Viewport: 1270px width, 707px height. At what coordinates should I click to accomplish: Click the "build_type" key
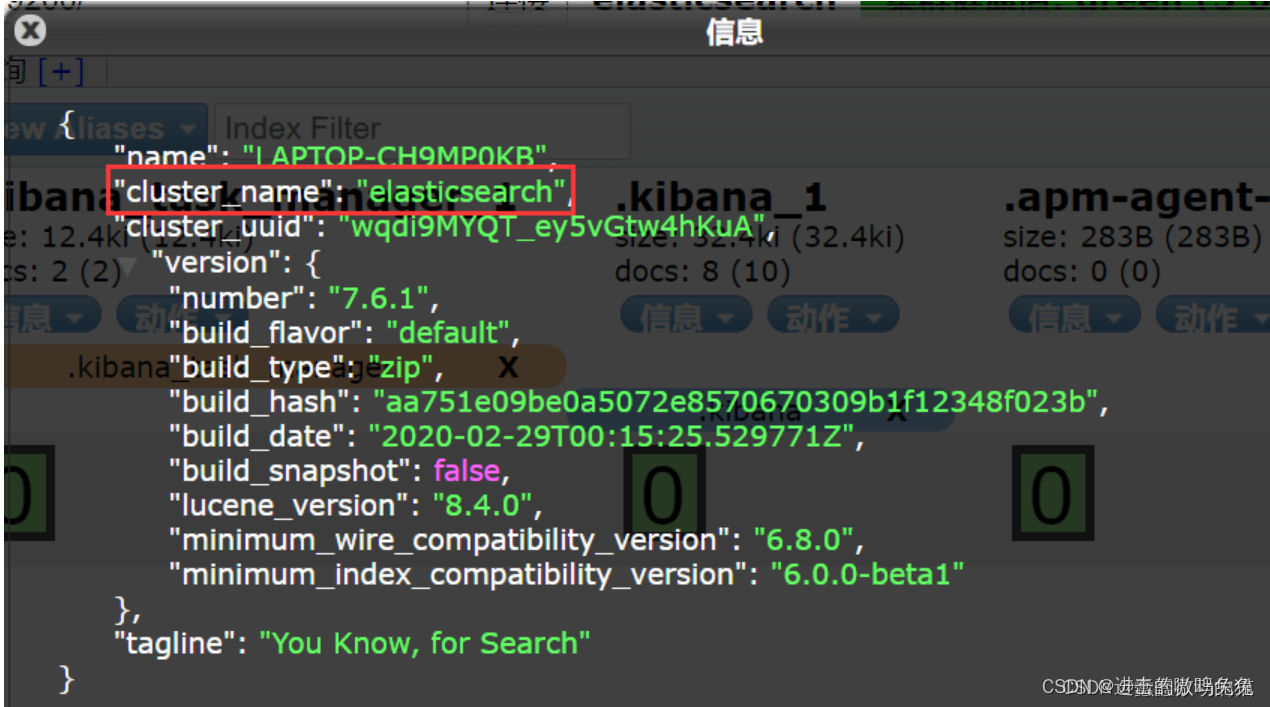259,367
